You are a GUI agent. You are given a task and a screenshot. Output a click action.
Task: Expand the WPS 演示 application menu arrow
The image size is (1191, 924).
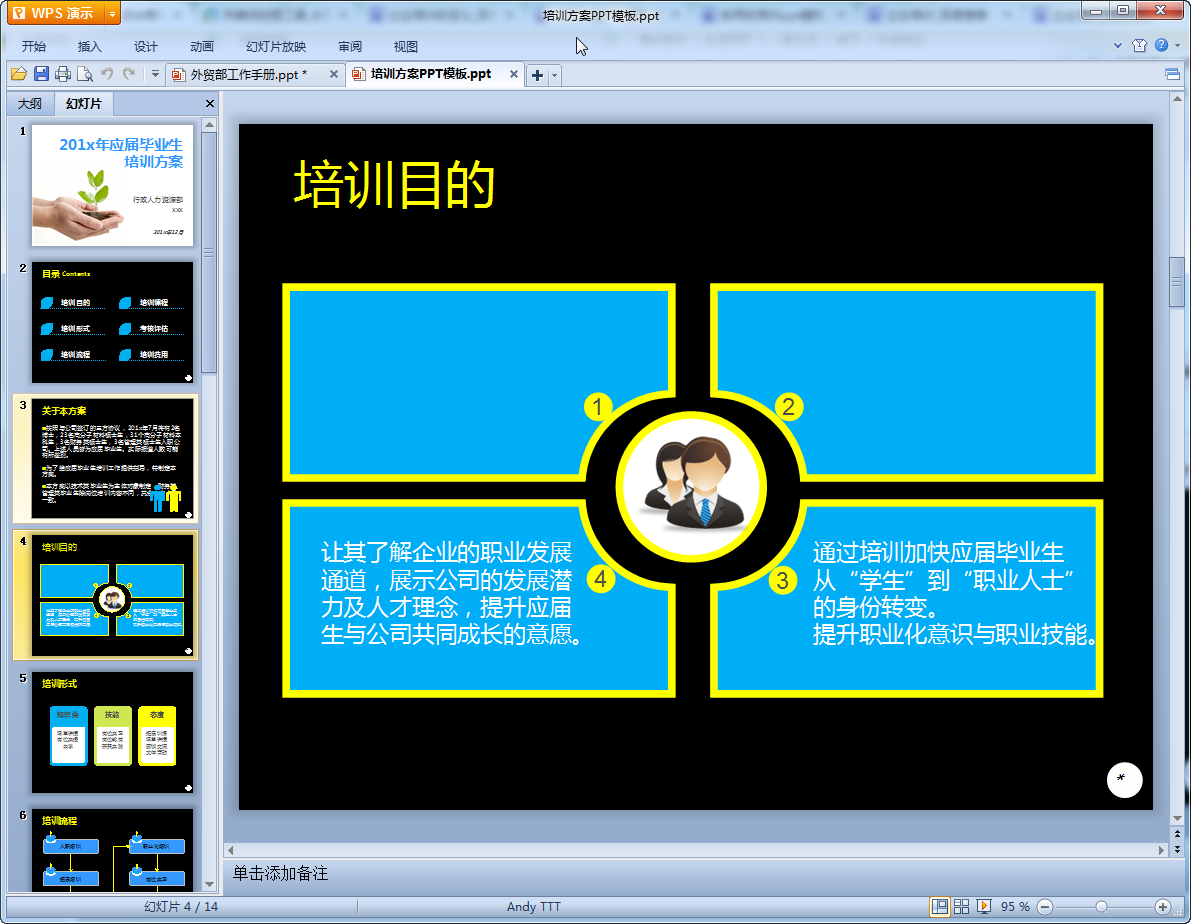[x=111, y=14]
